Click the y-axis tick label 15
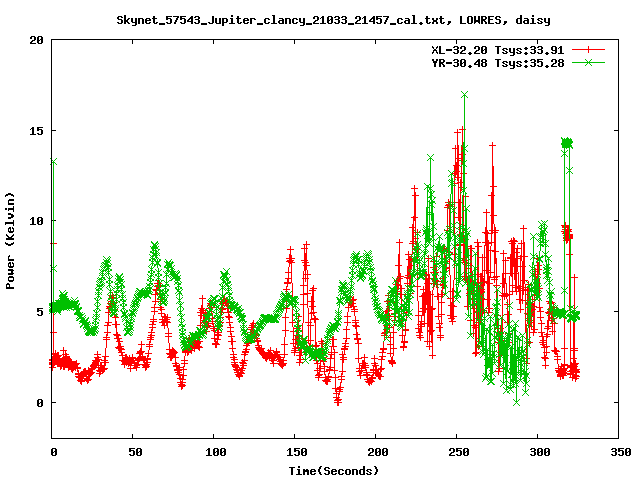640x480 pixels. tap(36, 131)
